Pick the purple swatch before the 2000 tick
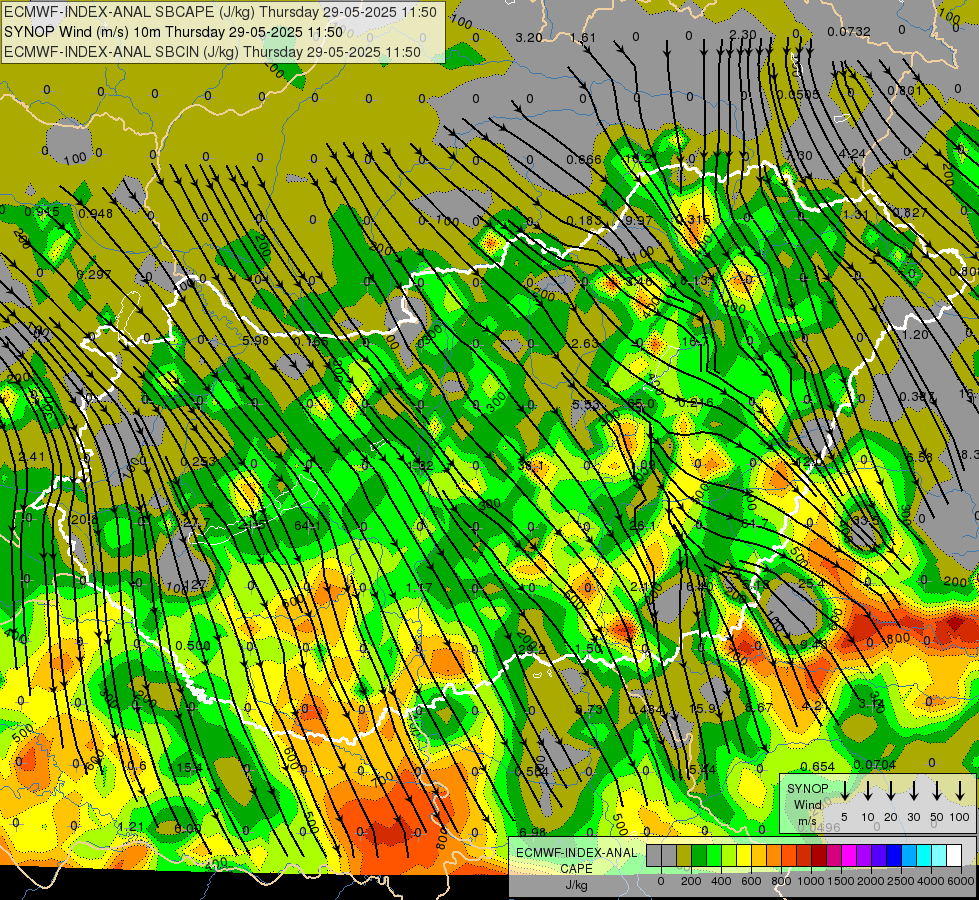Screen dimensions: 979x900 click(x=863, y=856)
